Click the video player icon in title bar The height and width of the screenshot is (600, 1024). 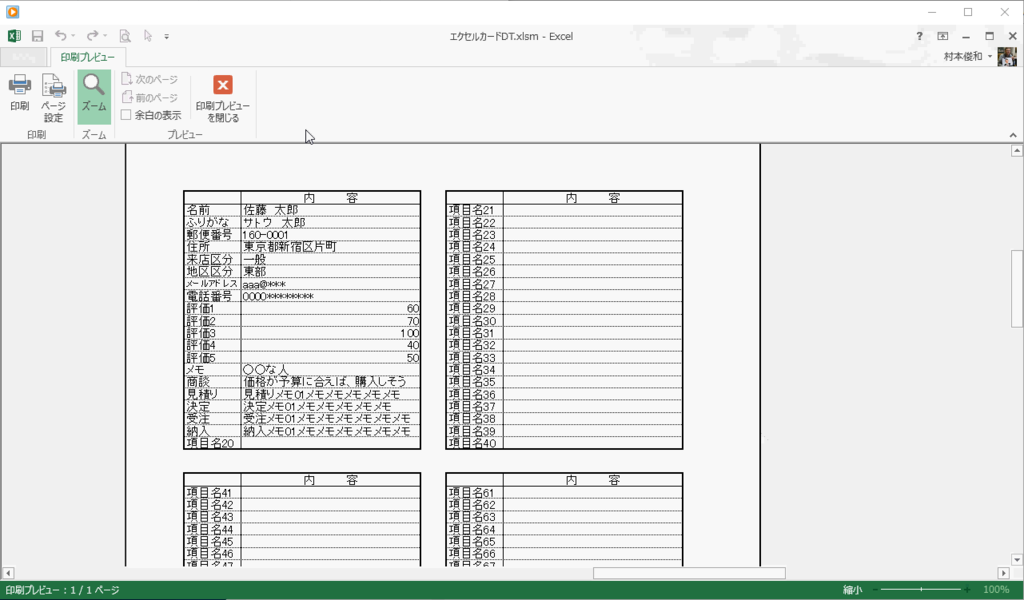pyautogui.click(x=12, y=12)
